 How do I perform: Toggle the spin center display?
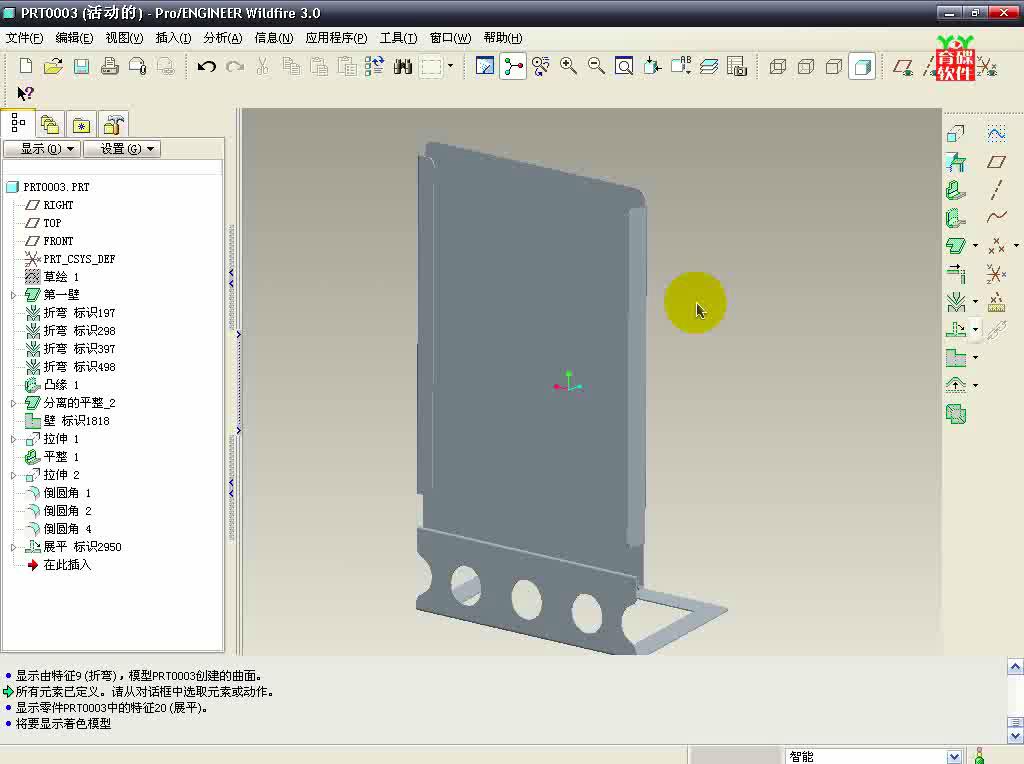click(x=513, y=66)
